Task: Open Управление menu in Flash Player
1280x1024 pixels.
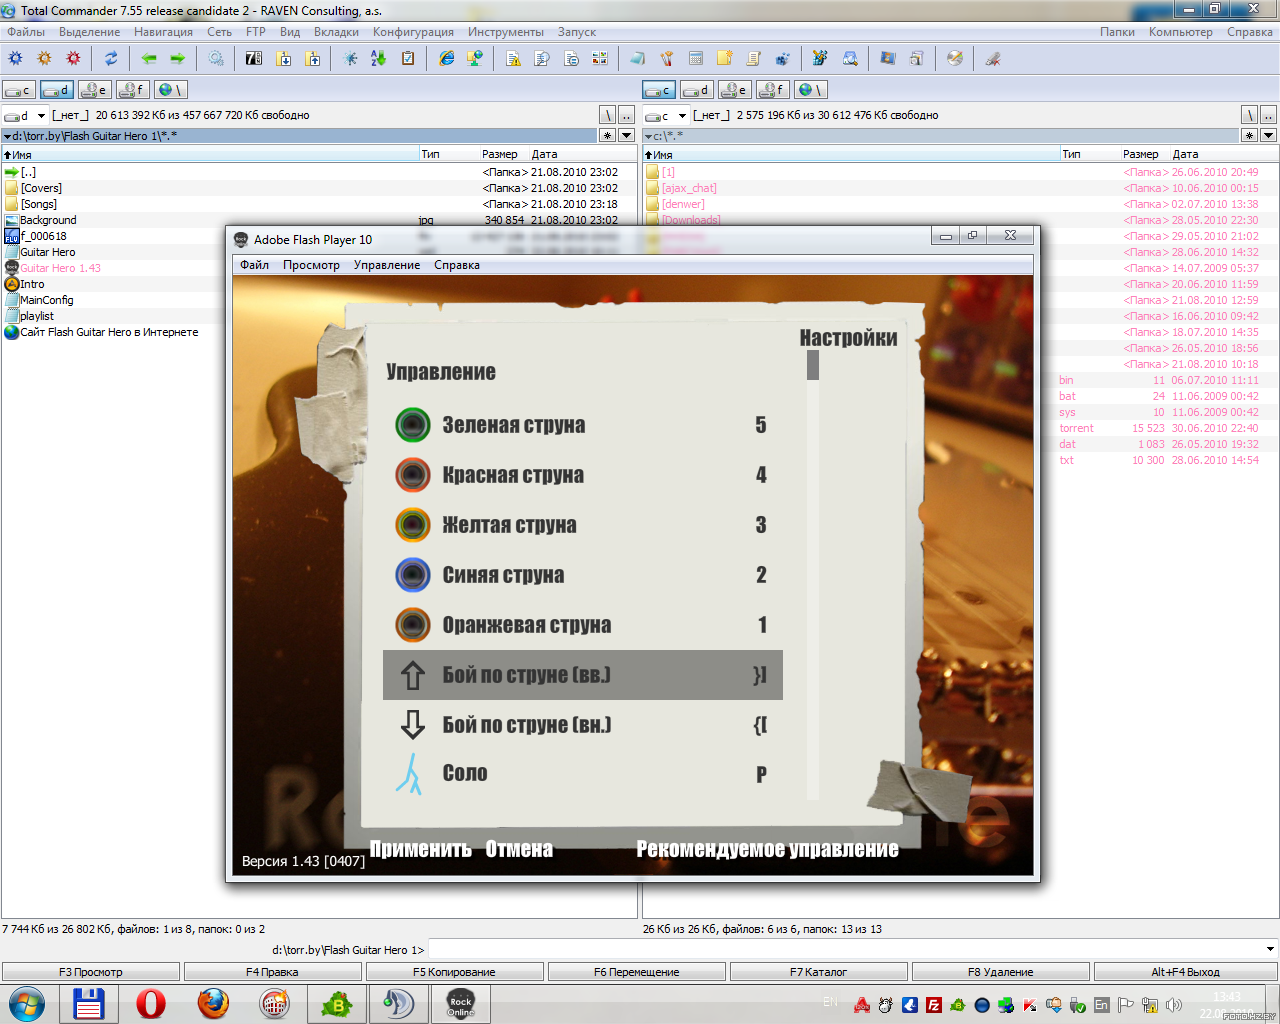Action: (x=387, y=265)
